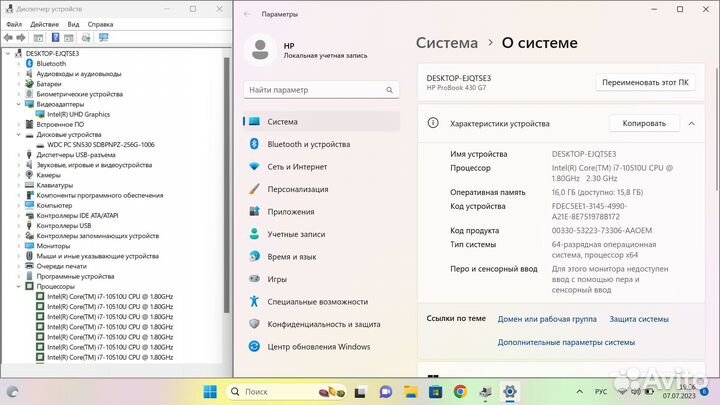Click the Bluetooth device category icon
Viewport: 720px width, 405px height.
click(29, 63)
